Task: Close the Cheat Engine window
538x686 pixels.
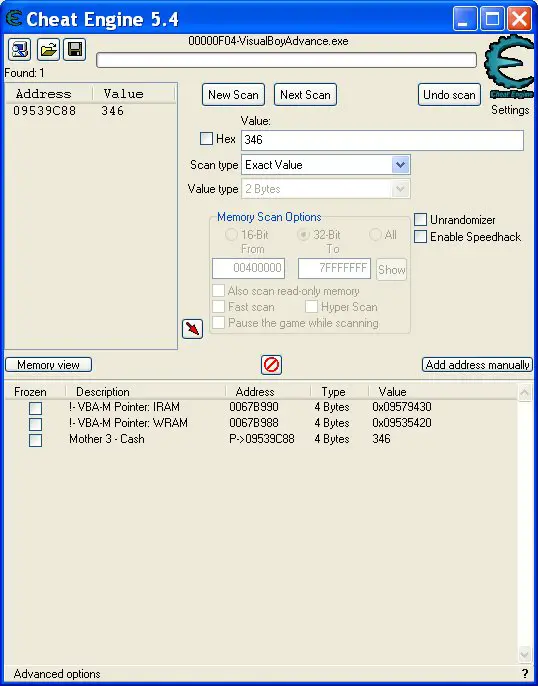Action: (x=519, y=18)
